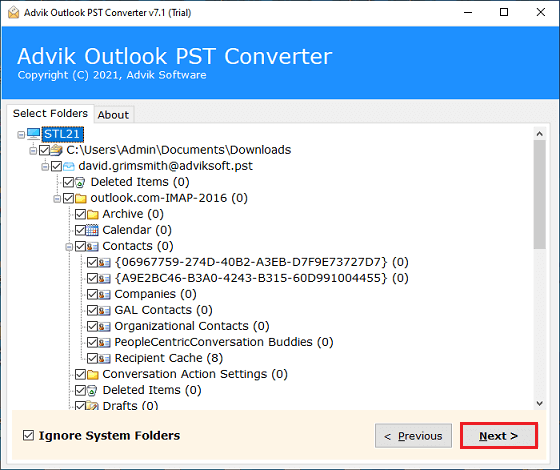560x470 pixels.
Task: Click the contact icon for {06967759-274D...}
Action: (x=104, y=262)
